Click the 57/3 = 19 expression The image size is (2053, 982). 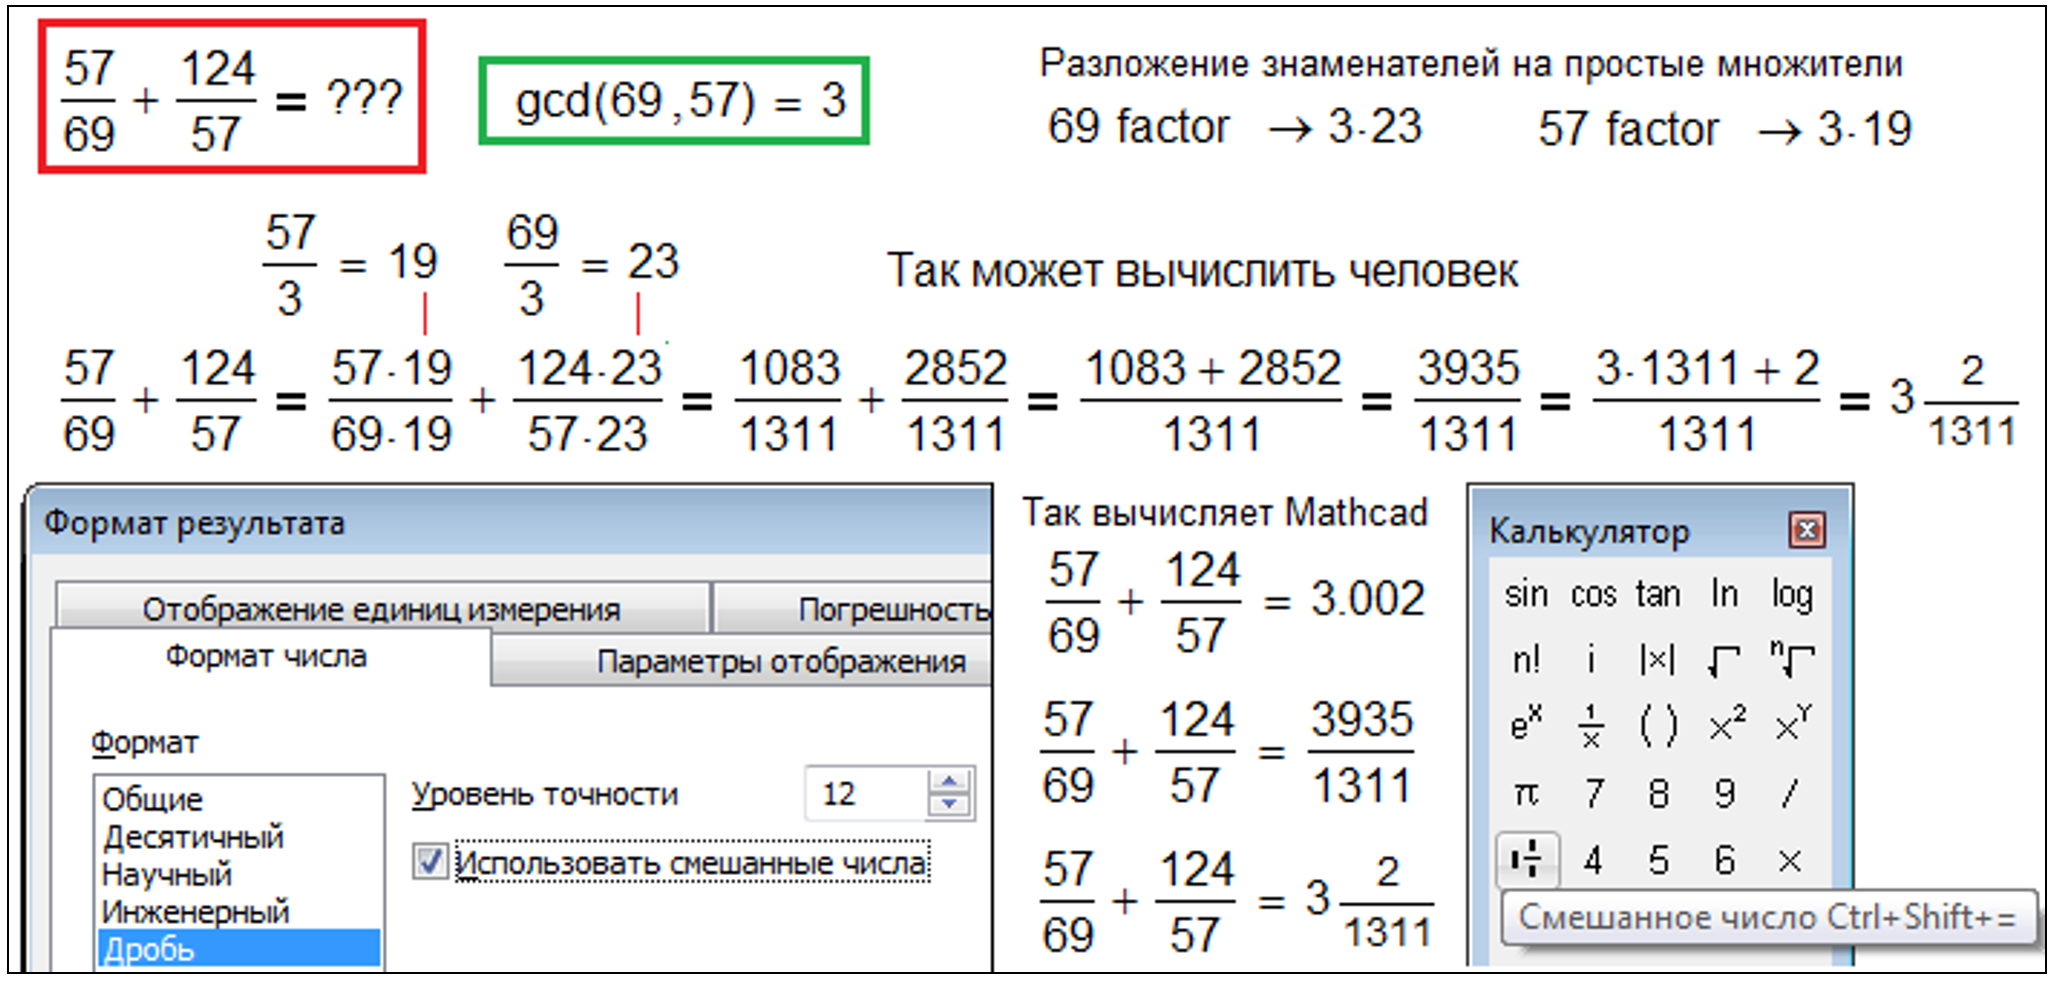(x=349, y=265)
